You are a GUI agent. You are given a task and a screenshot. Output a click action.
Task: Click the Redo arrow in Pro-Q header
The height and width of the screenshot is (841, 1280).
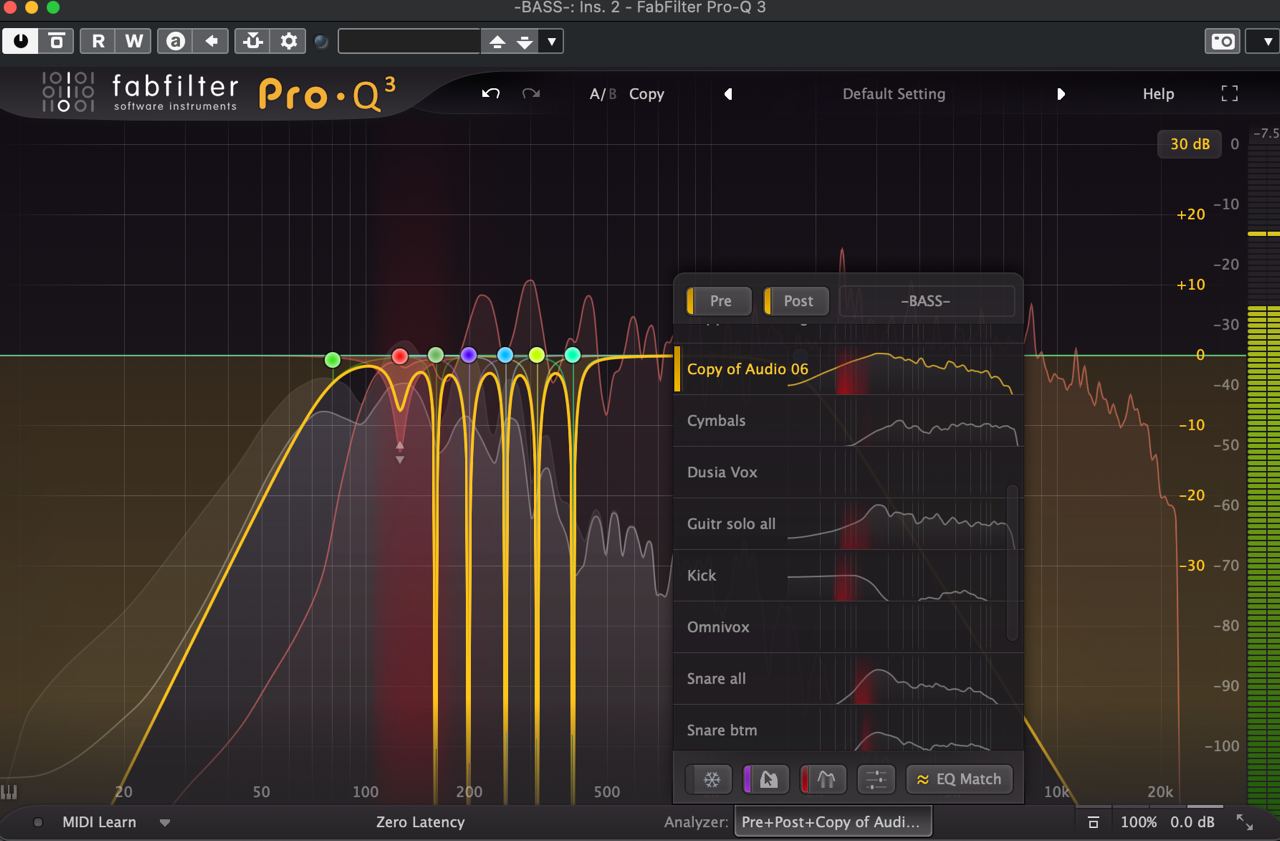coord(531,93)
